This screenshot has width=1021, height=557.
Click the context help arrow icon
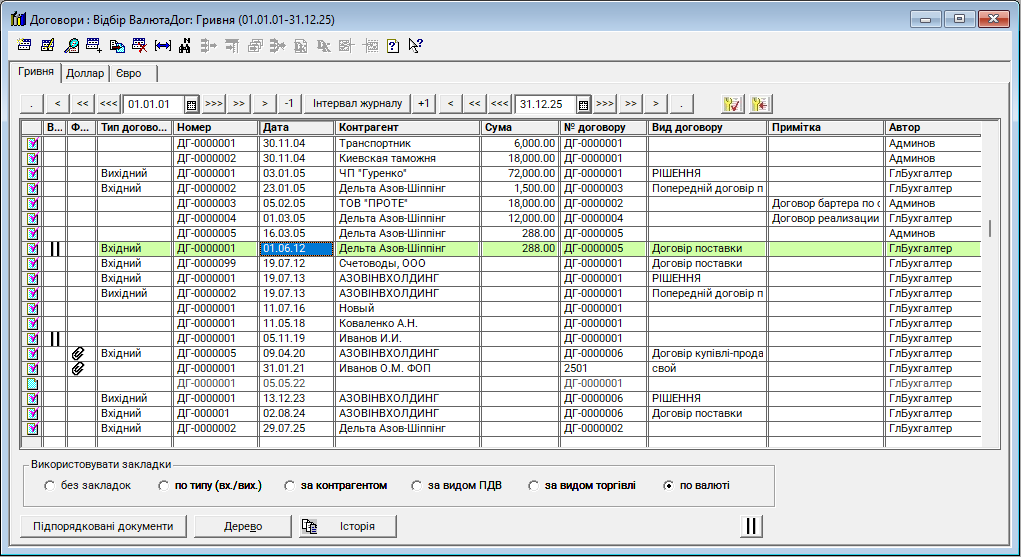tap(415, 45)
